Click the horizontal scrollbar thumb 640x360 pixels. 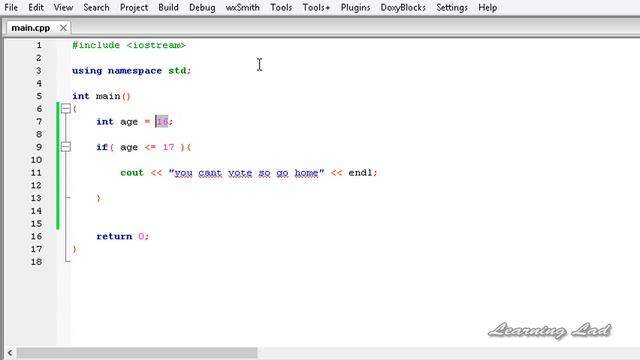coord(137,353)
